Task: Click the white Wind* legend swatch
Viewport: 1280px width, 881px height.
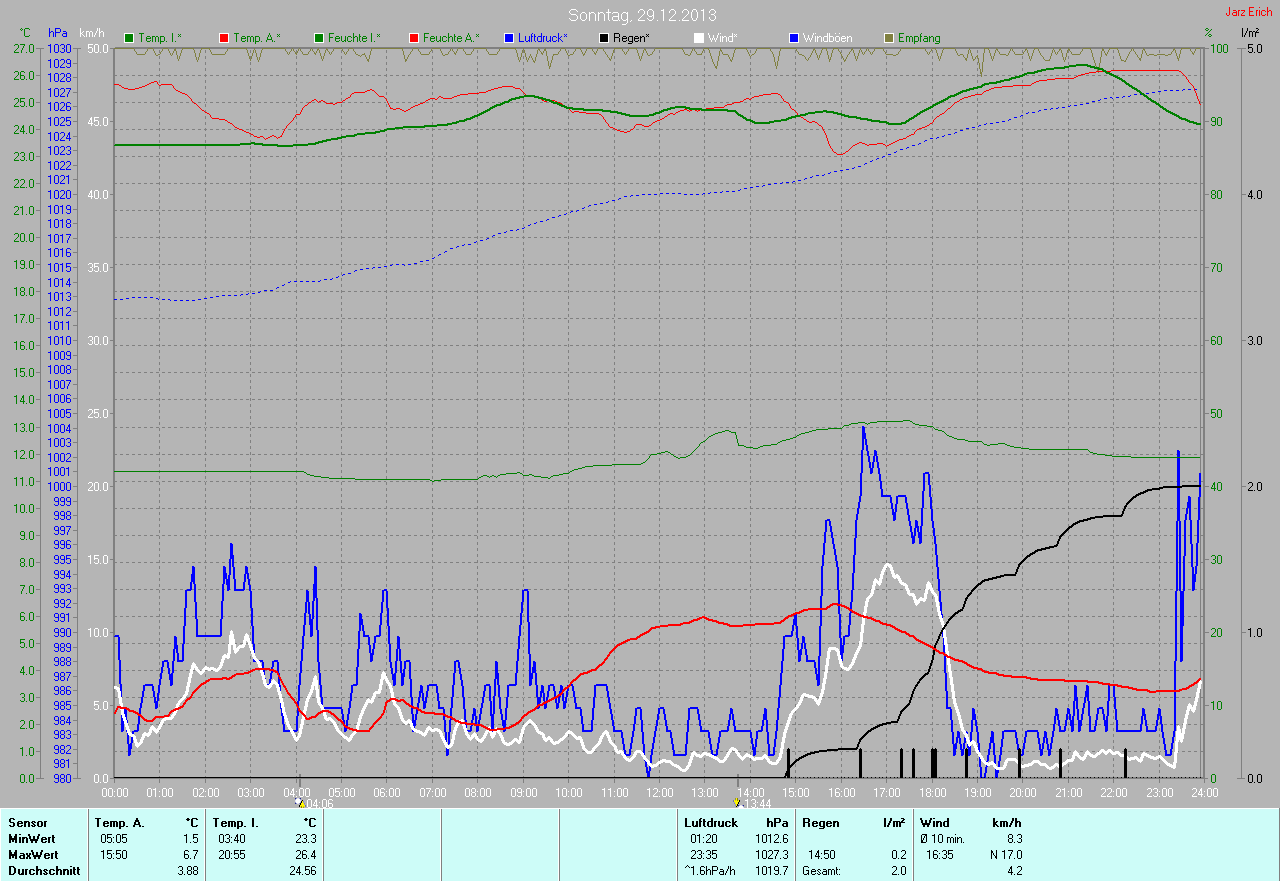Action: pos(699,38)
